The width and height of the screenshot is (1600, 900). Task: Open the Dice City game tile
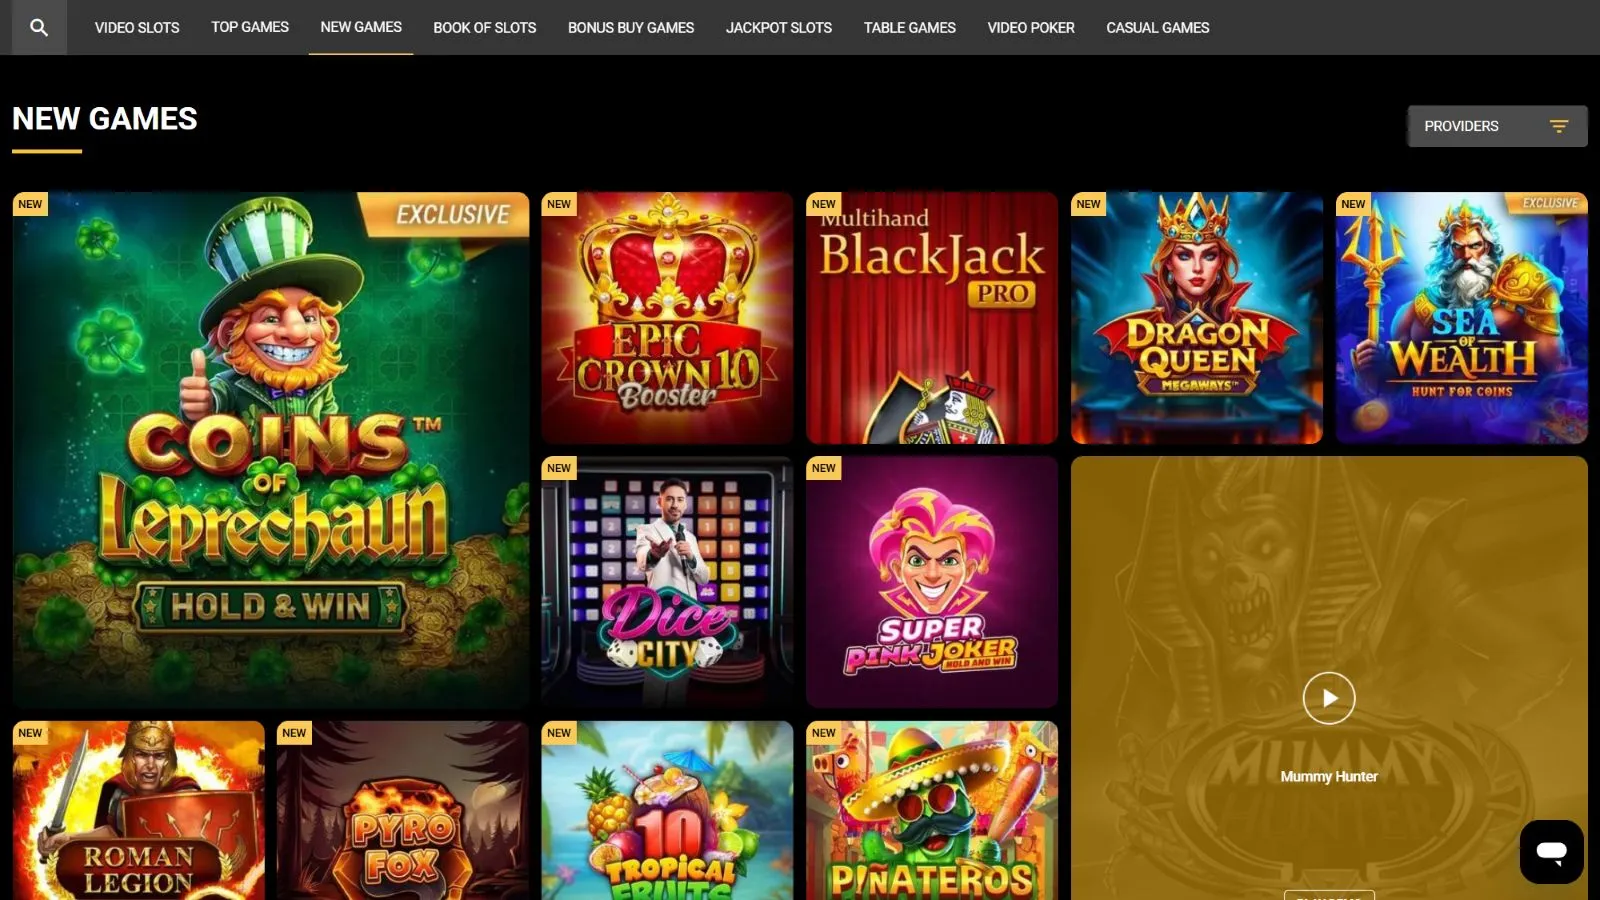(x=667, y=582)
